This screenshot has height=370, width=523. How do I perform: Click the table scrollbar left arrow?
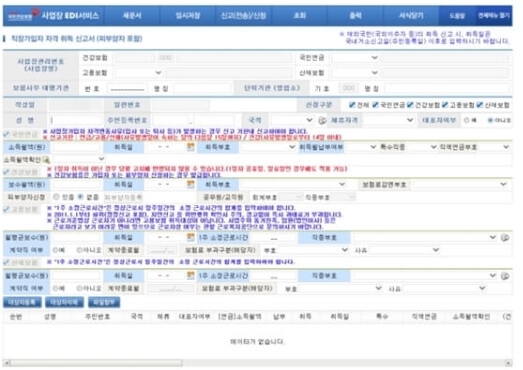click(x=7, y=363)
